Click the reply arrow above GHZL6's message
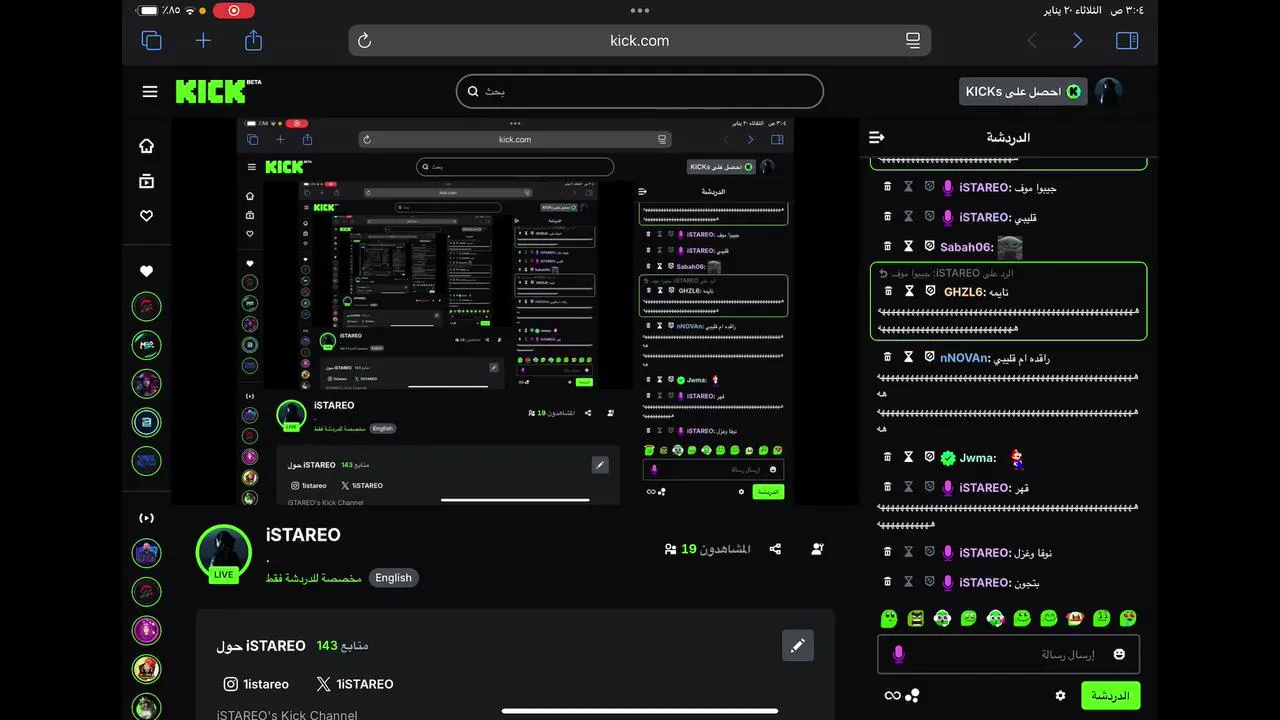 pyautogui.click(x=883, y=273)
